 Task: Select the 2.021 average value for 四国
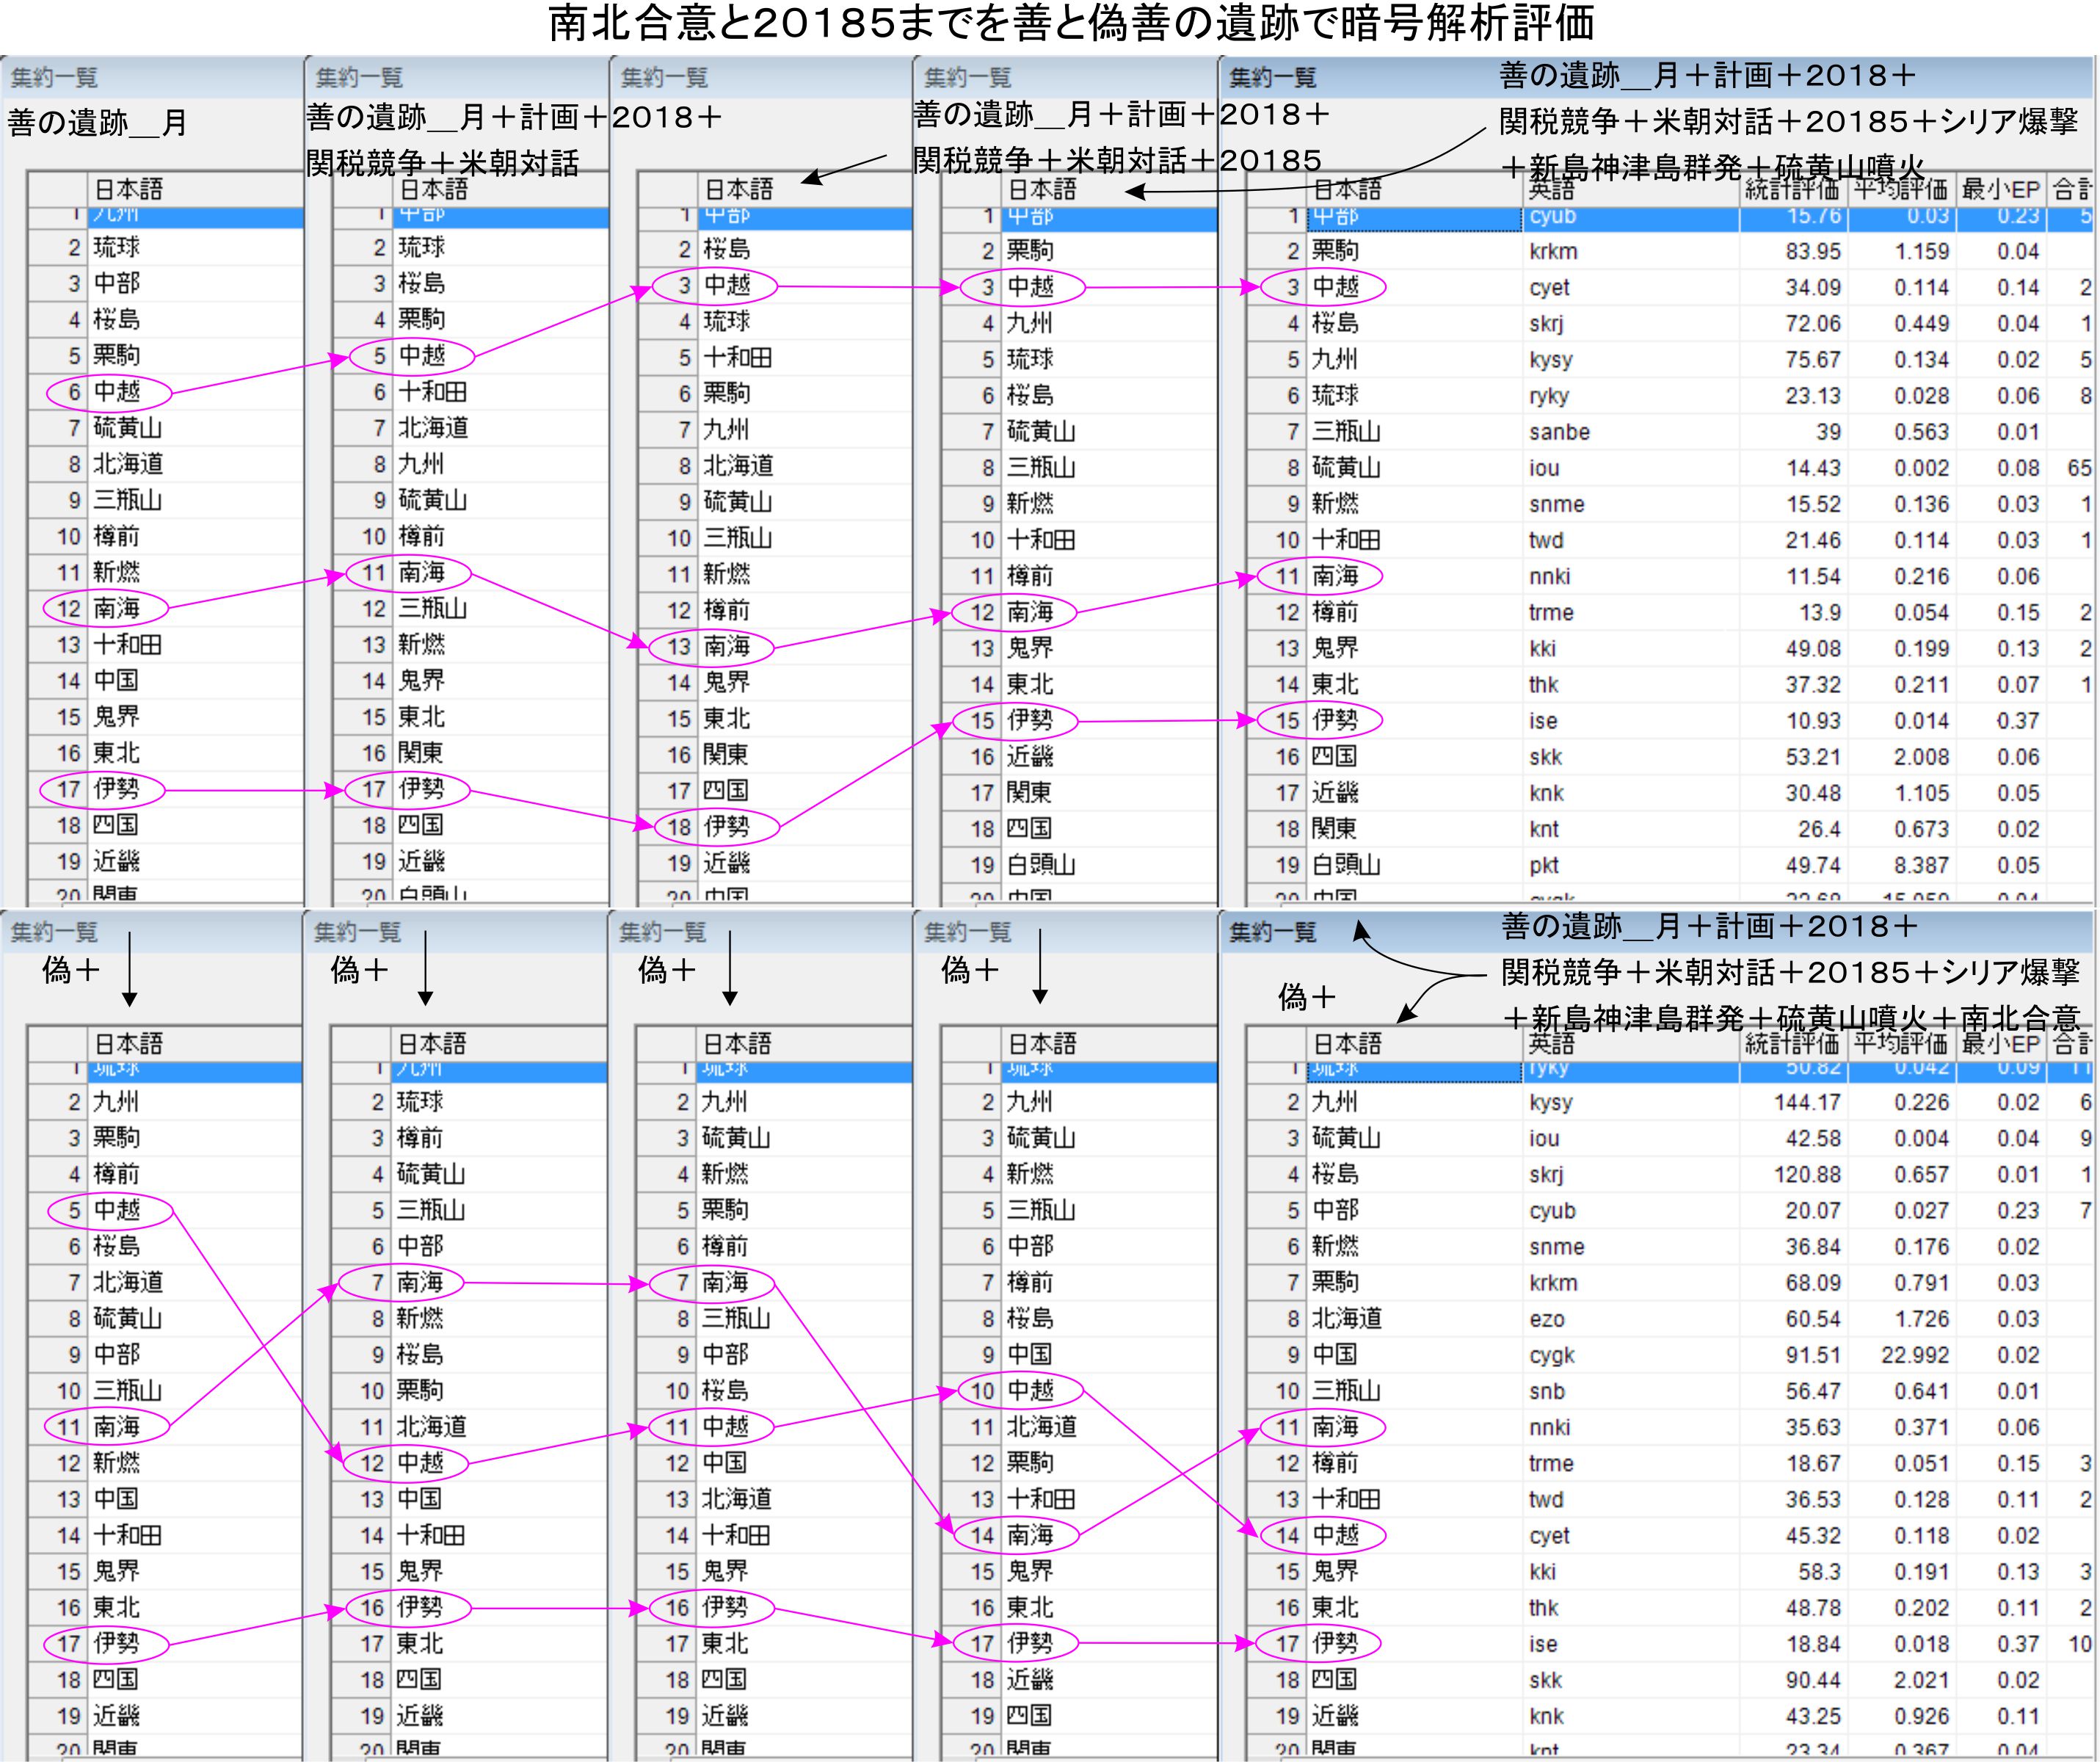coord(1920,1681)
